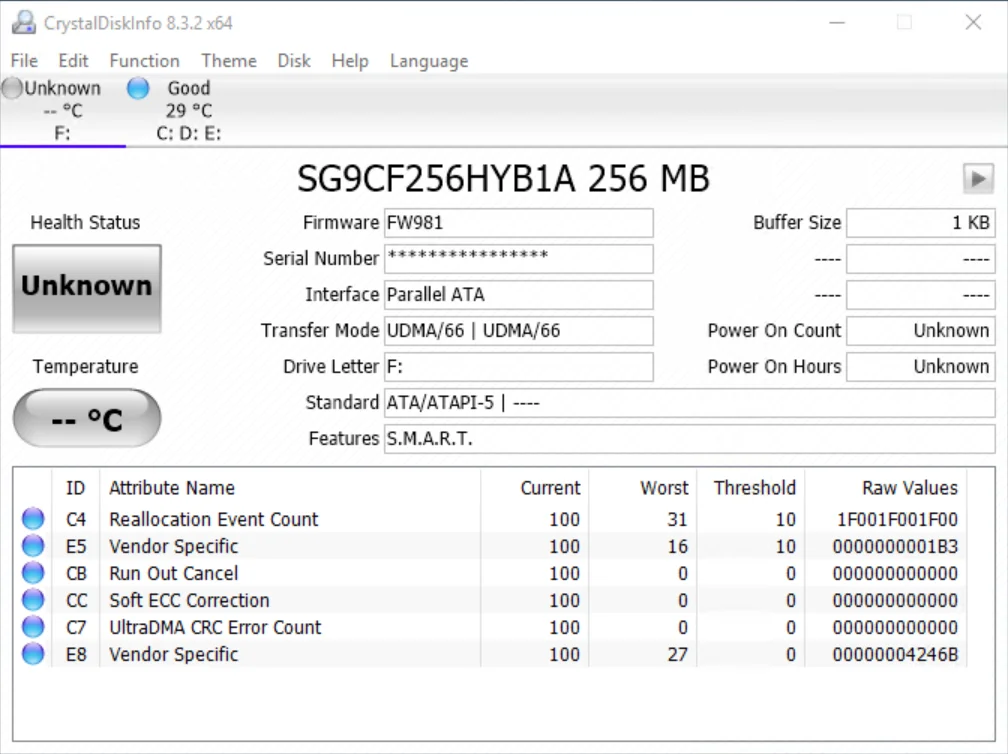Screen dimensions: 1008x754
Task: Select the Reallocation Event Count row
Action: point(490,519)
